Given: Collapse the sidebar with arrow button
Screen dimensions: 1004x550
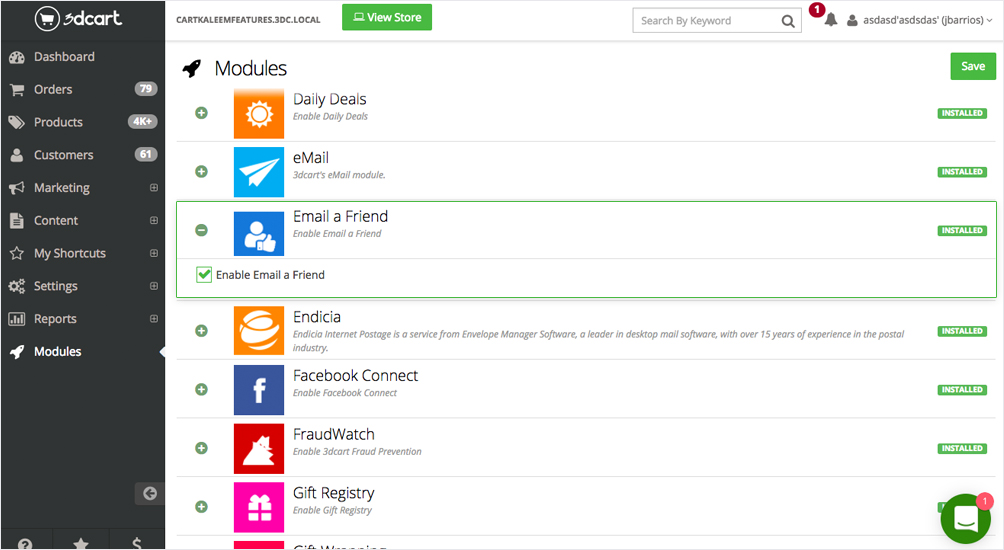Looking at the screenshot, I should click(149, 493).
